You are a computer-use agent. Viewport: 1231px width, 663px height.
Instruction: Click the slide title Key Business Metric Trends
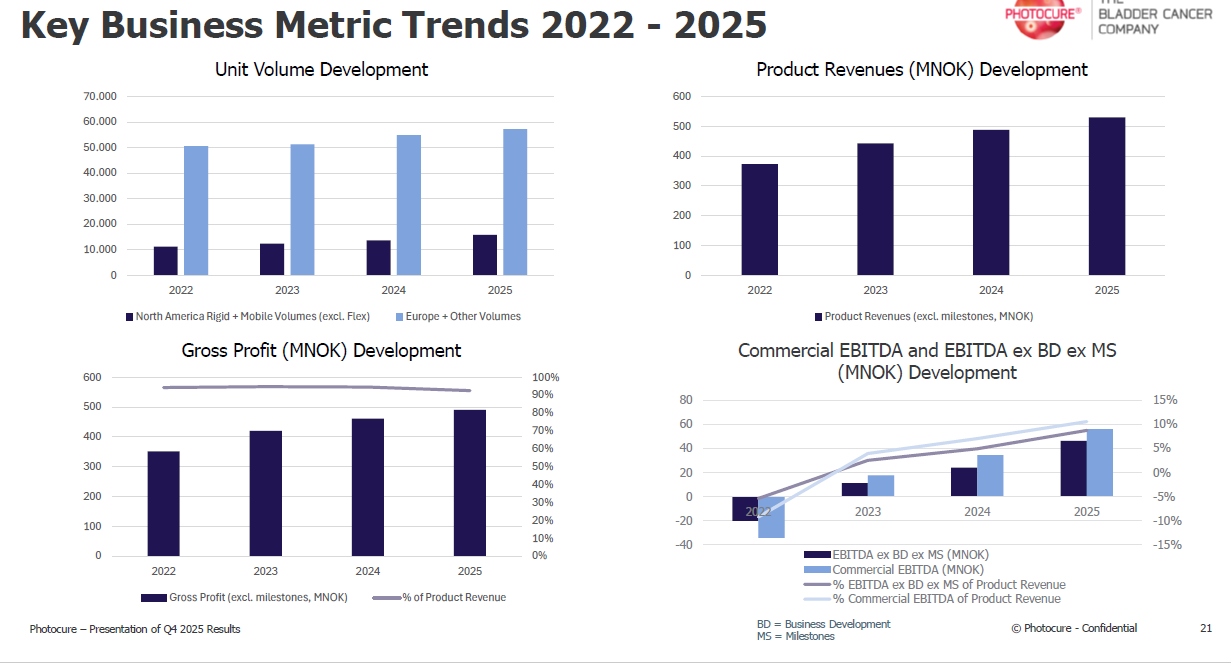tap(394, 24)
